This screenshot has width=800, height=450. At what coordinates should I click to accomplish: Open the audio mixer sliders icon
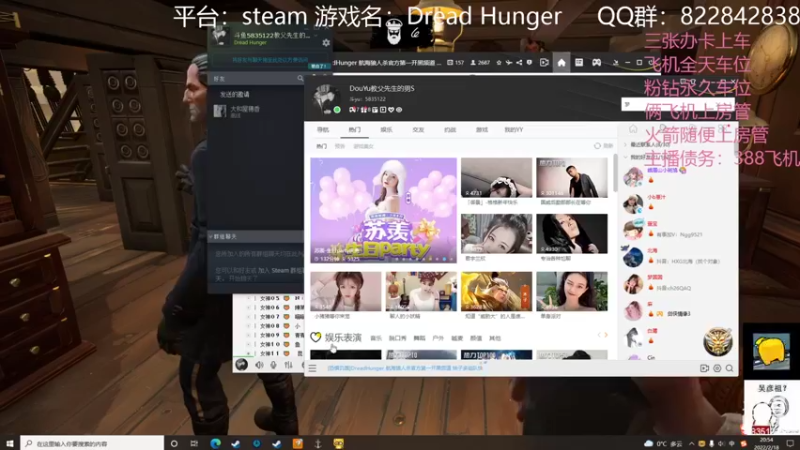point(289,365)
